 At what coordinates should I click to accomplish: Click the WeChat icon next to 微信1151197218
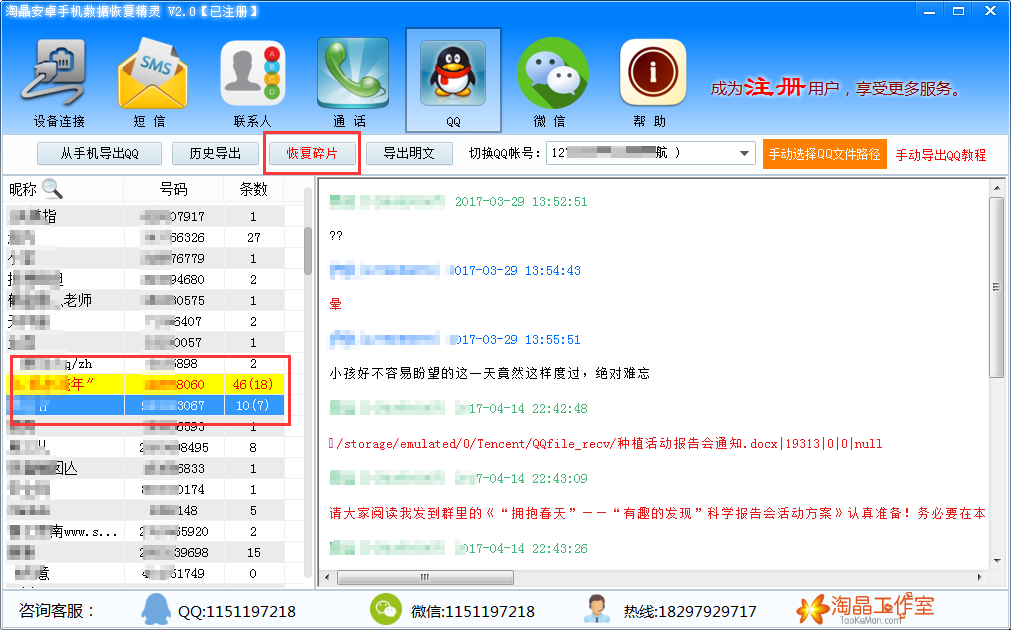tap(385, 610)
